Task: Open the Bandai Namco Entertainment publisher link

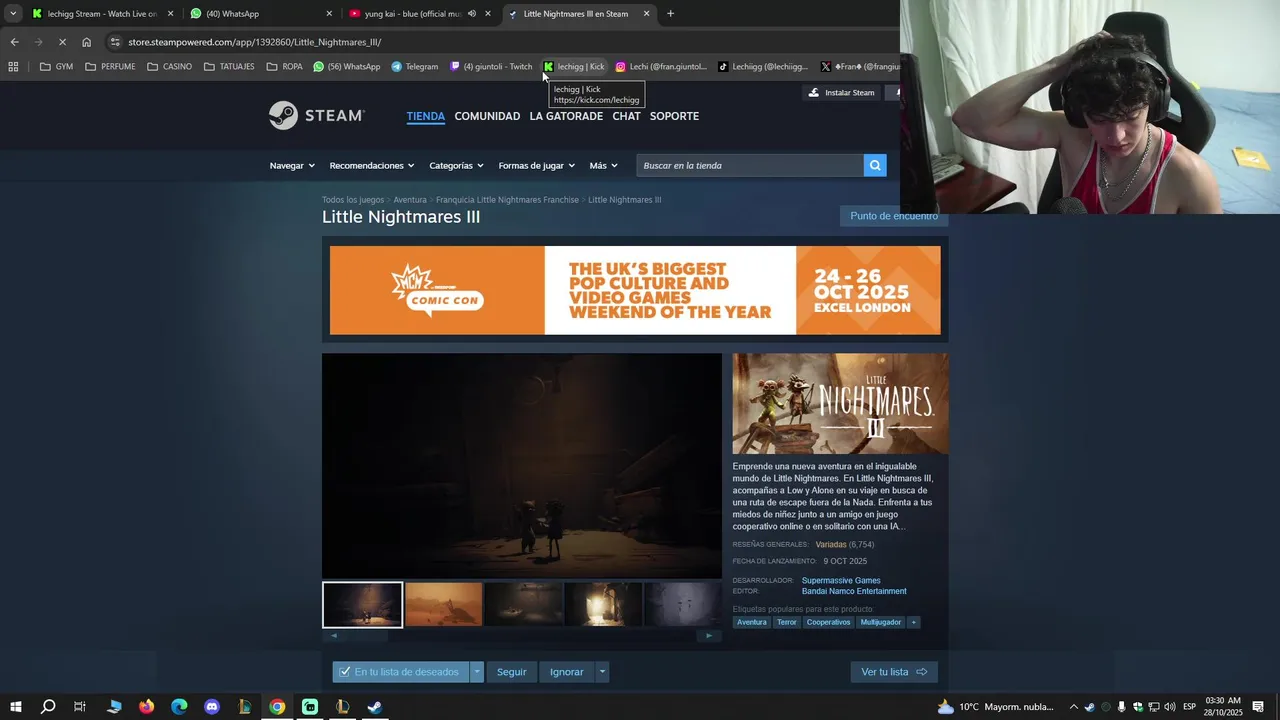Action: pos(854,591)
